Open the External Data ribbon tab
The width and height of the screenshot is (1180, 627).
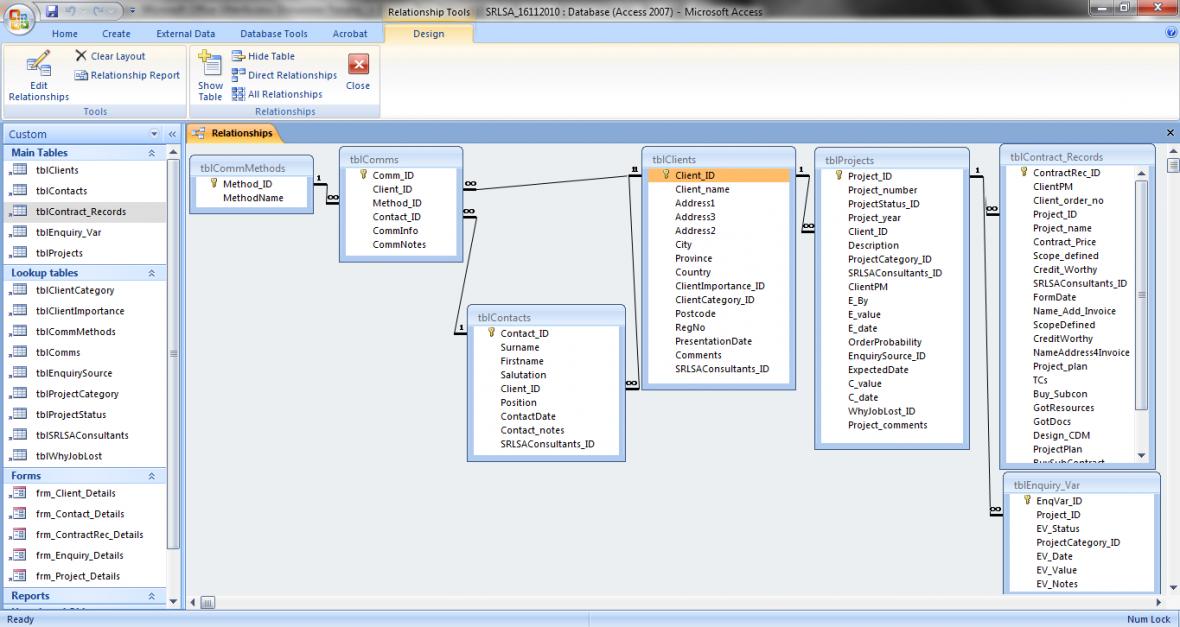click(x=186, y=33)
